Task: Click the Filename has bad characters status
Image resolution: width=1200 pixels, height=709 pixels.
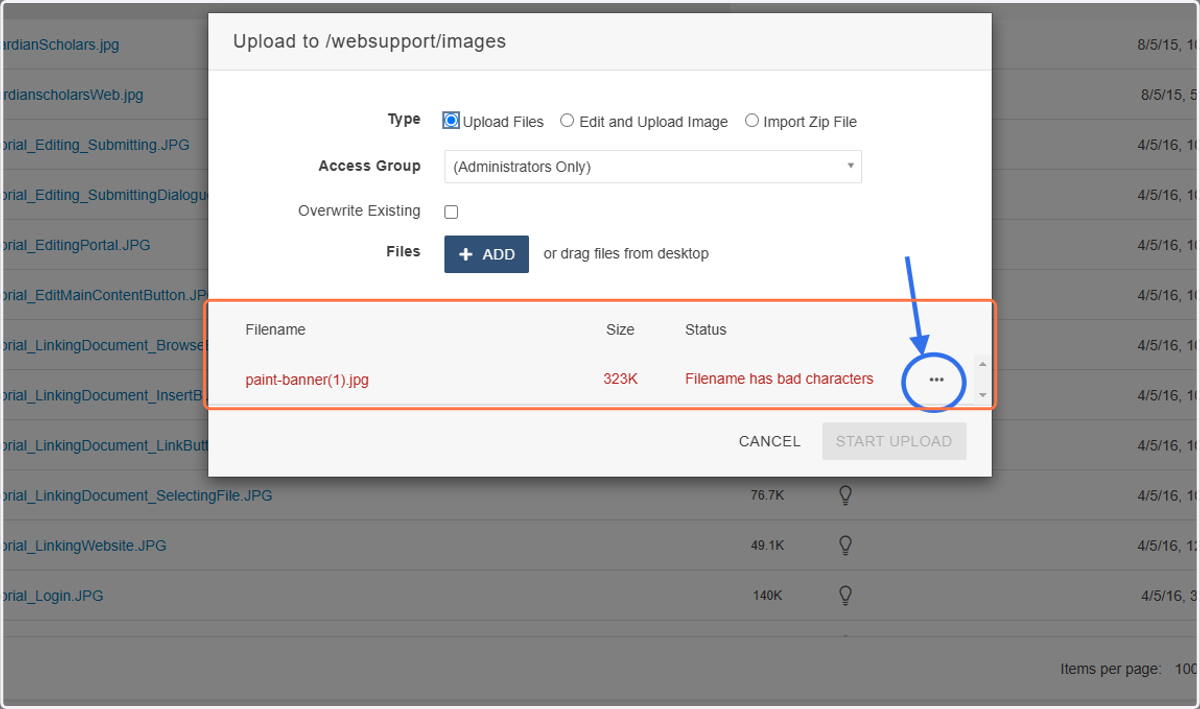Action: pos(779,379)
